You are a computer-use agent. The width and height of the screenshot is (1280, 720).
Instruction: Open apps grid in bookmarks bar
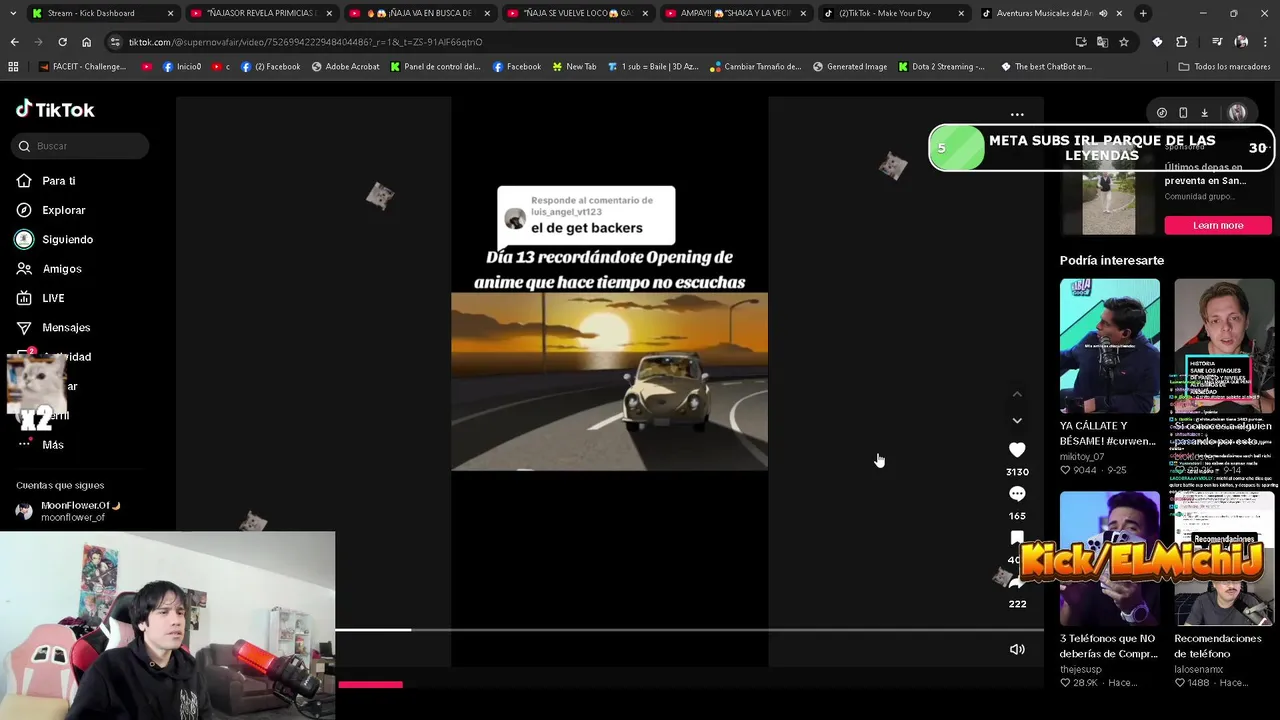click(13, 66)
